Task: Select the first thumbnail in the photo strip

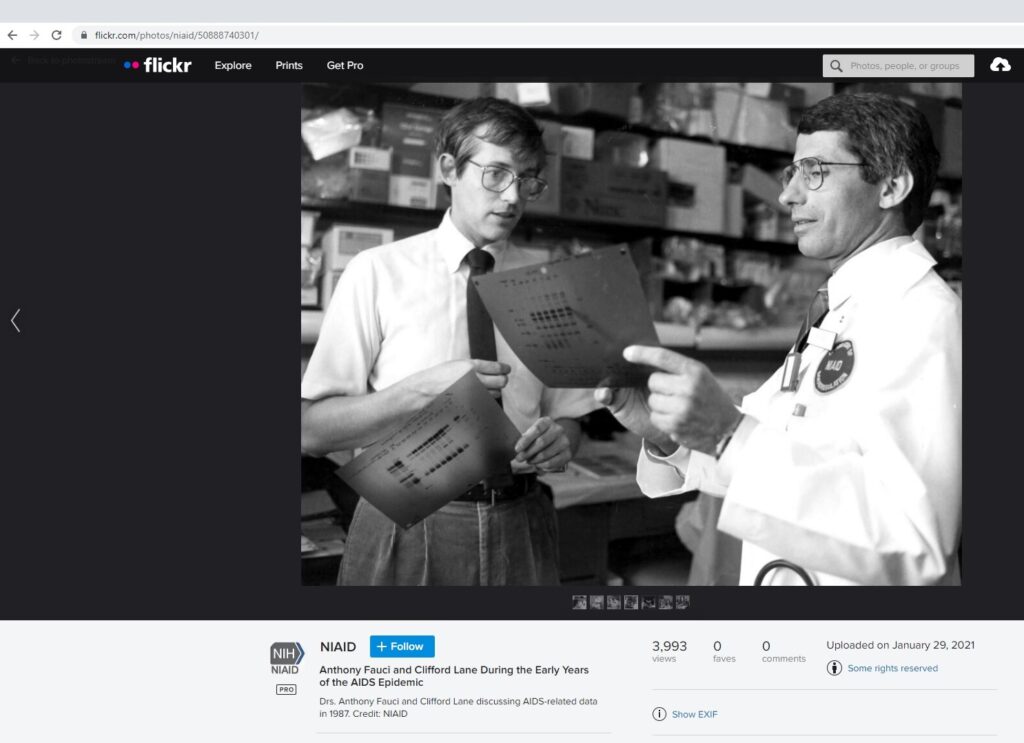Action: (579, 602)
